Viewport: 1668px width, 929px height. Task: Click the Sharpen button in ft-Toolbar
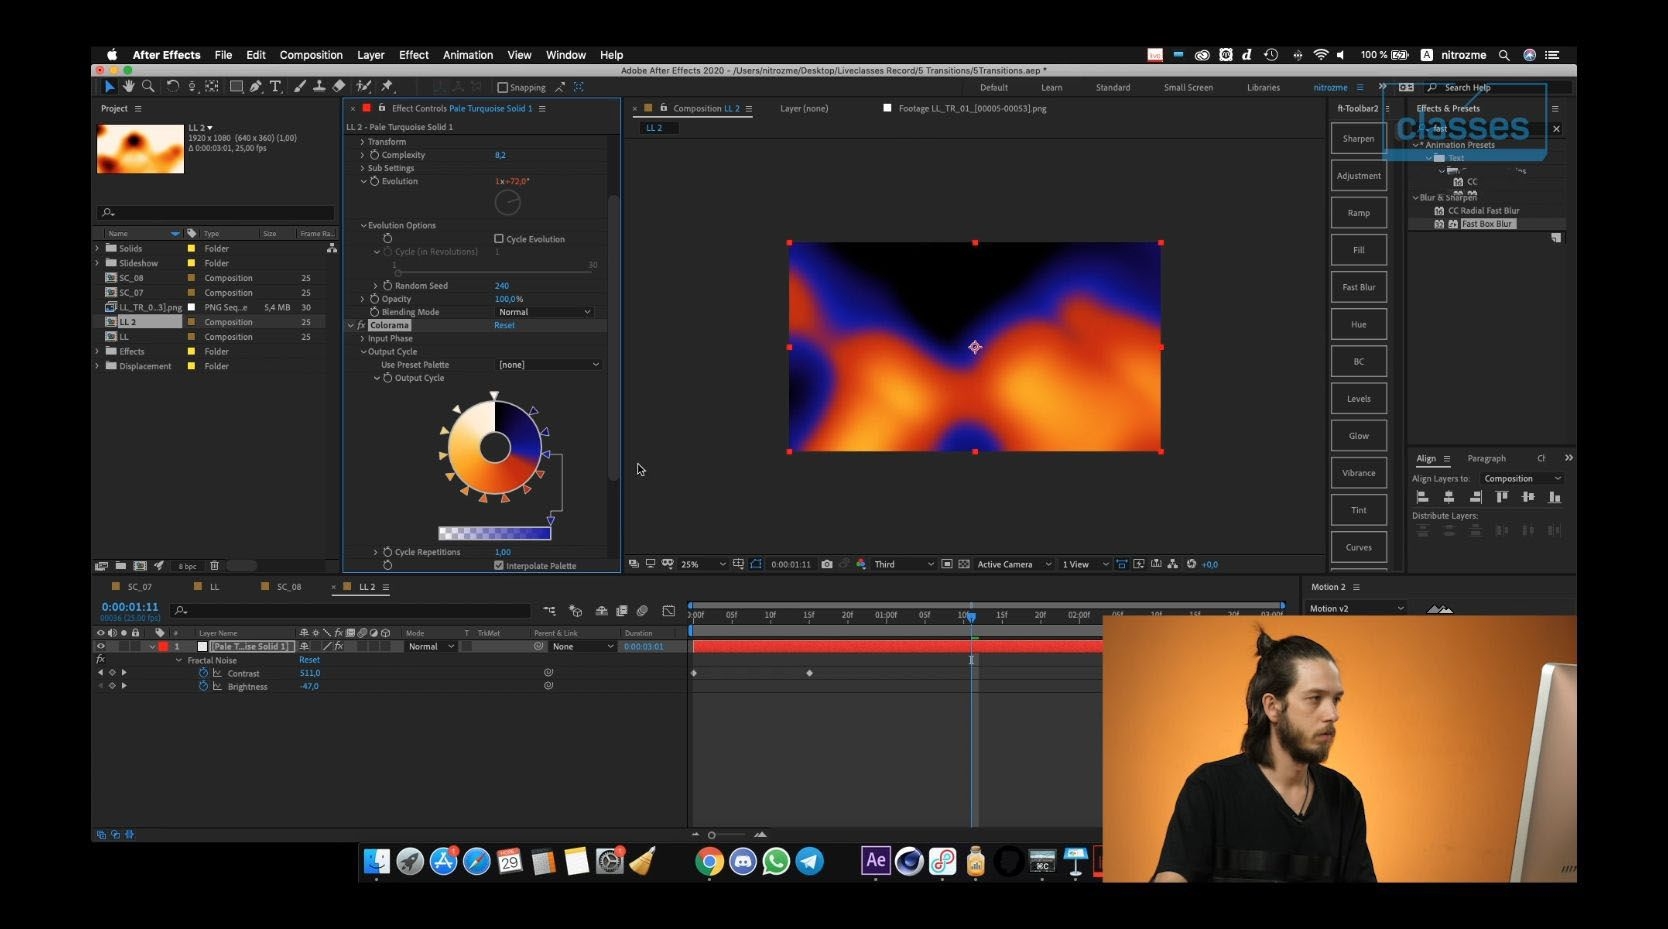click(1358, 138)
